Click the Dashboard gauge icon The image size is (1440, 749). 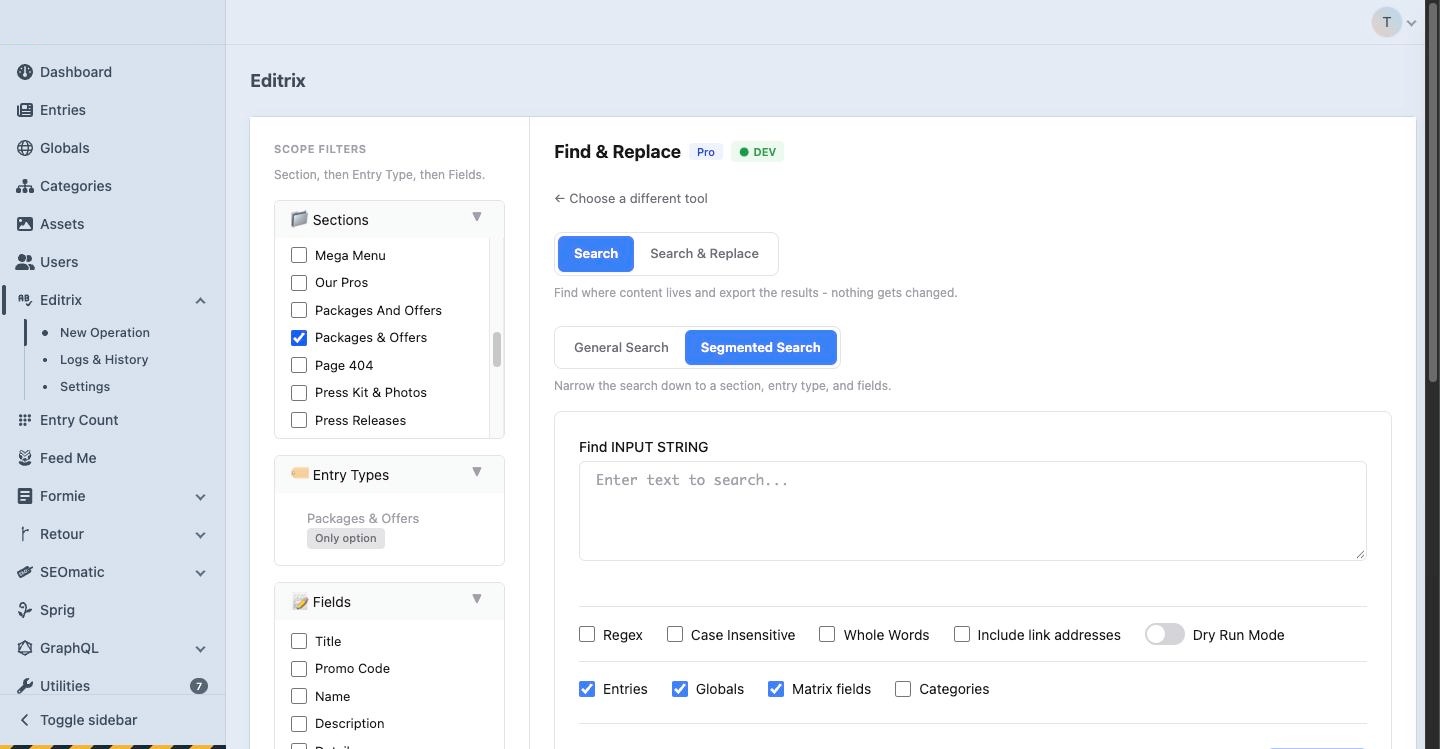point(25,72)
